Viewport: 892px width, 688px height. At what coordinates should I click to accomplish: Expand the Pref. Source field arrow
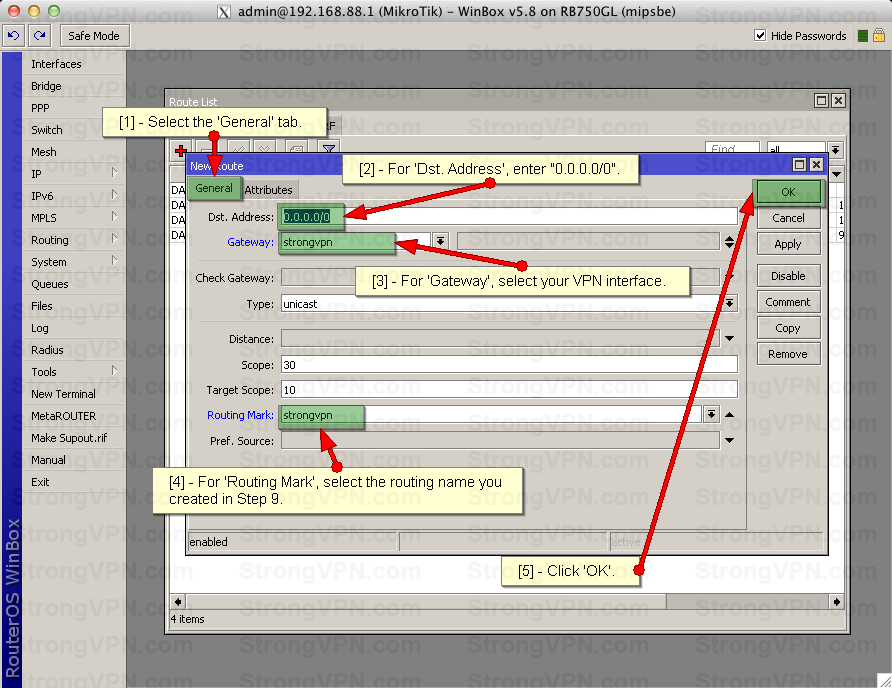729,440
